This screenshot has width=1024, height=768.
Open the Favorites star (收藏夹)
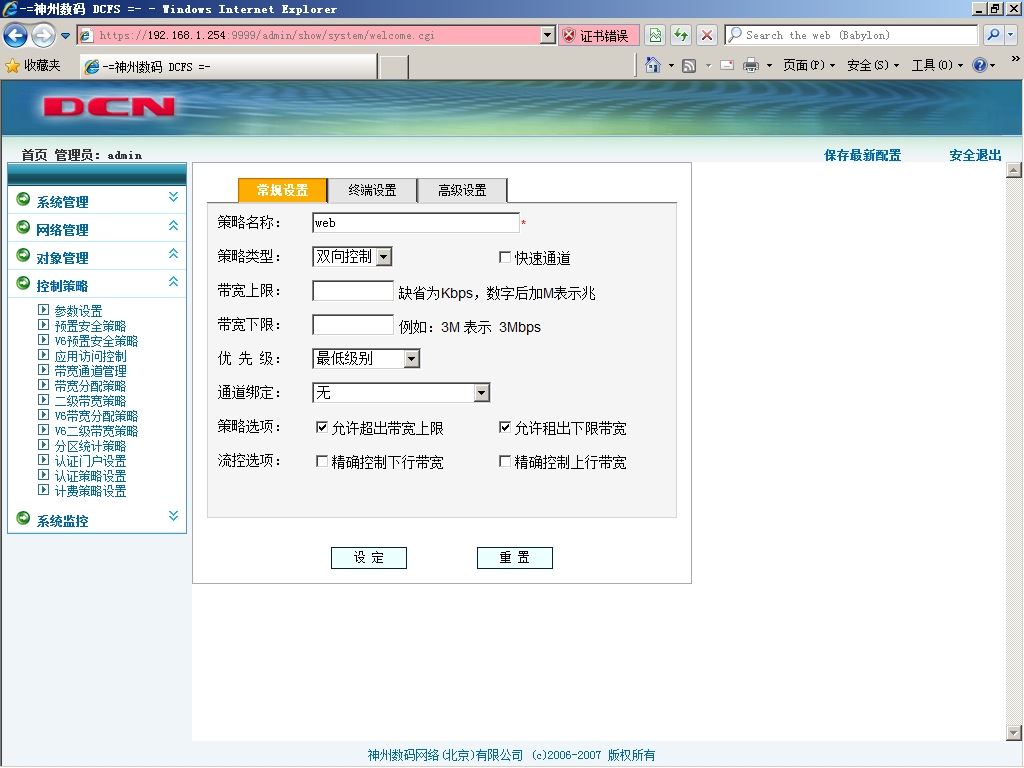pyautogui.click(x=33, y=65)
